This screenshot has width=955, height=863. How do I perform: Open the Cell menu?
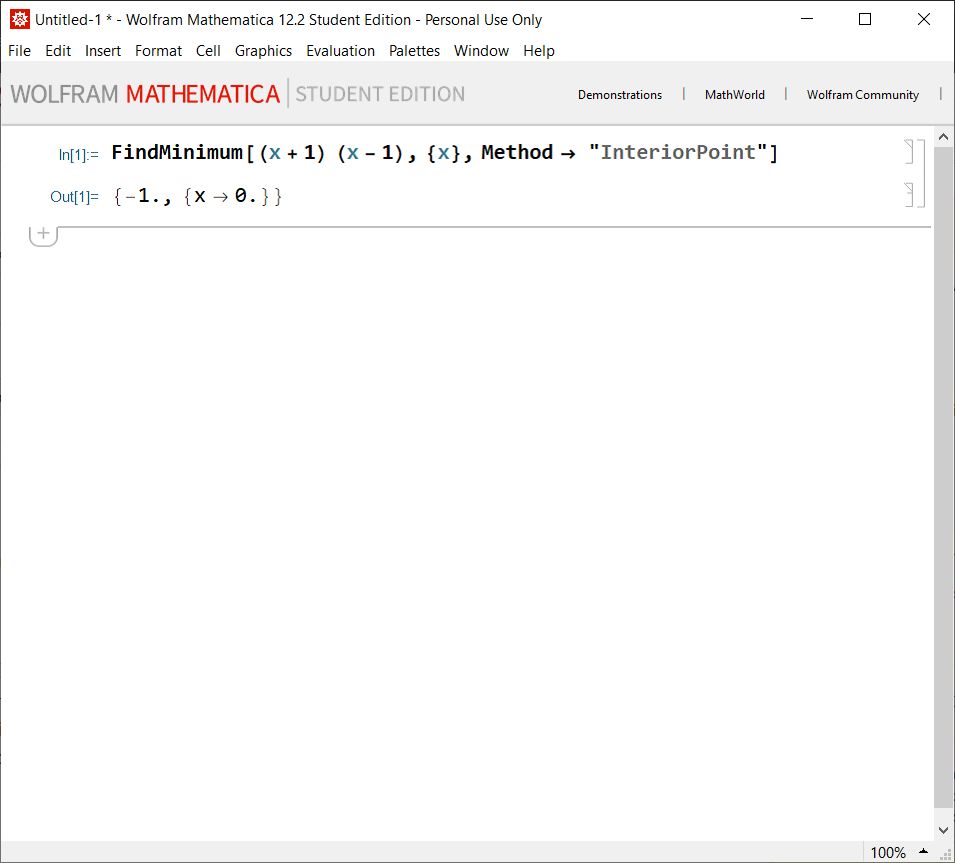(208, 51)
